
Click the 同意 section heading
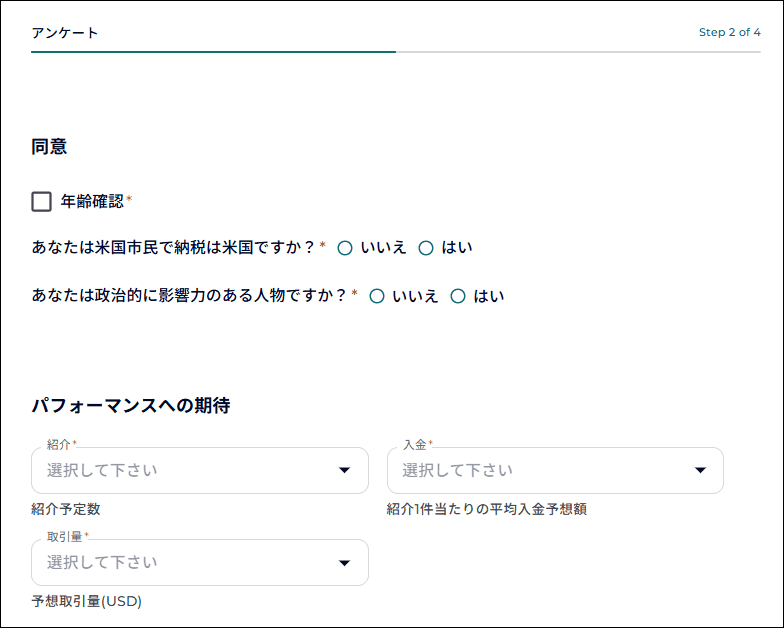coord(49,146)
